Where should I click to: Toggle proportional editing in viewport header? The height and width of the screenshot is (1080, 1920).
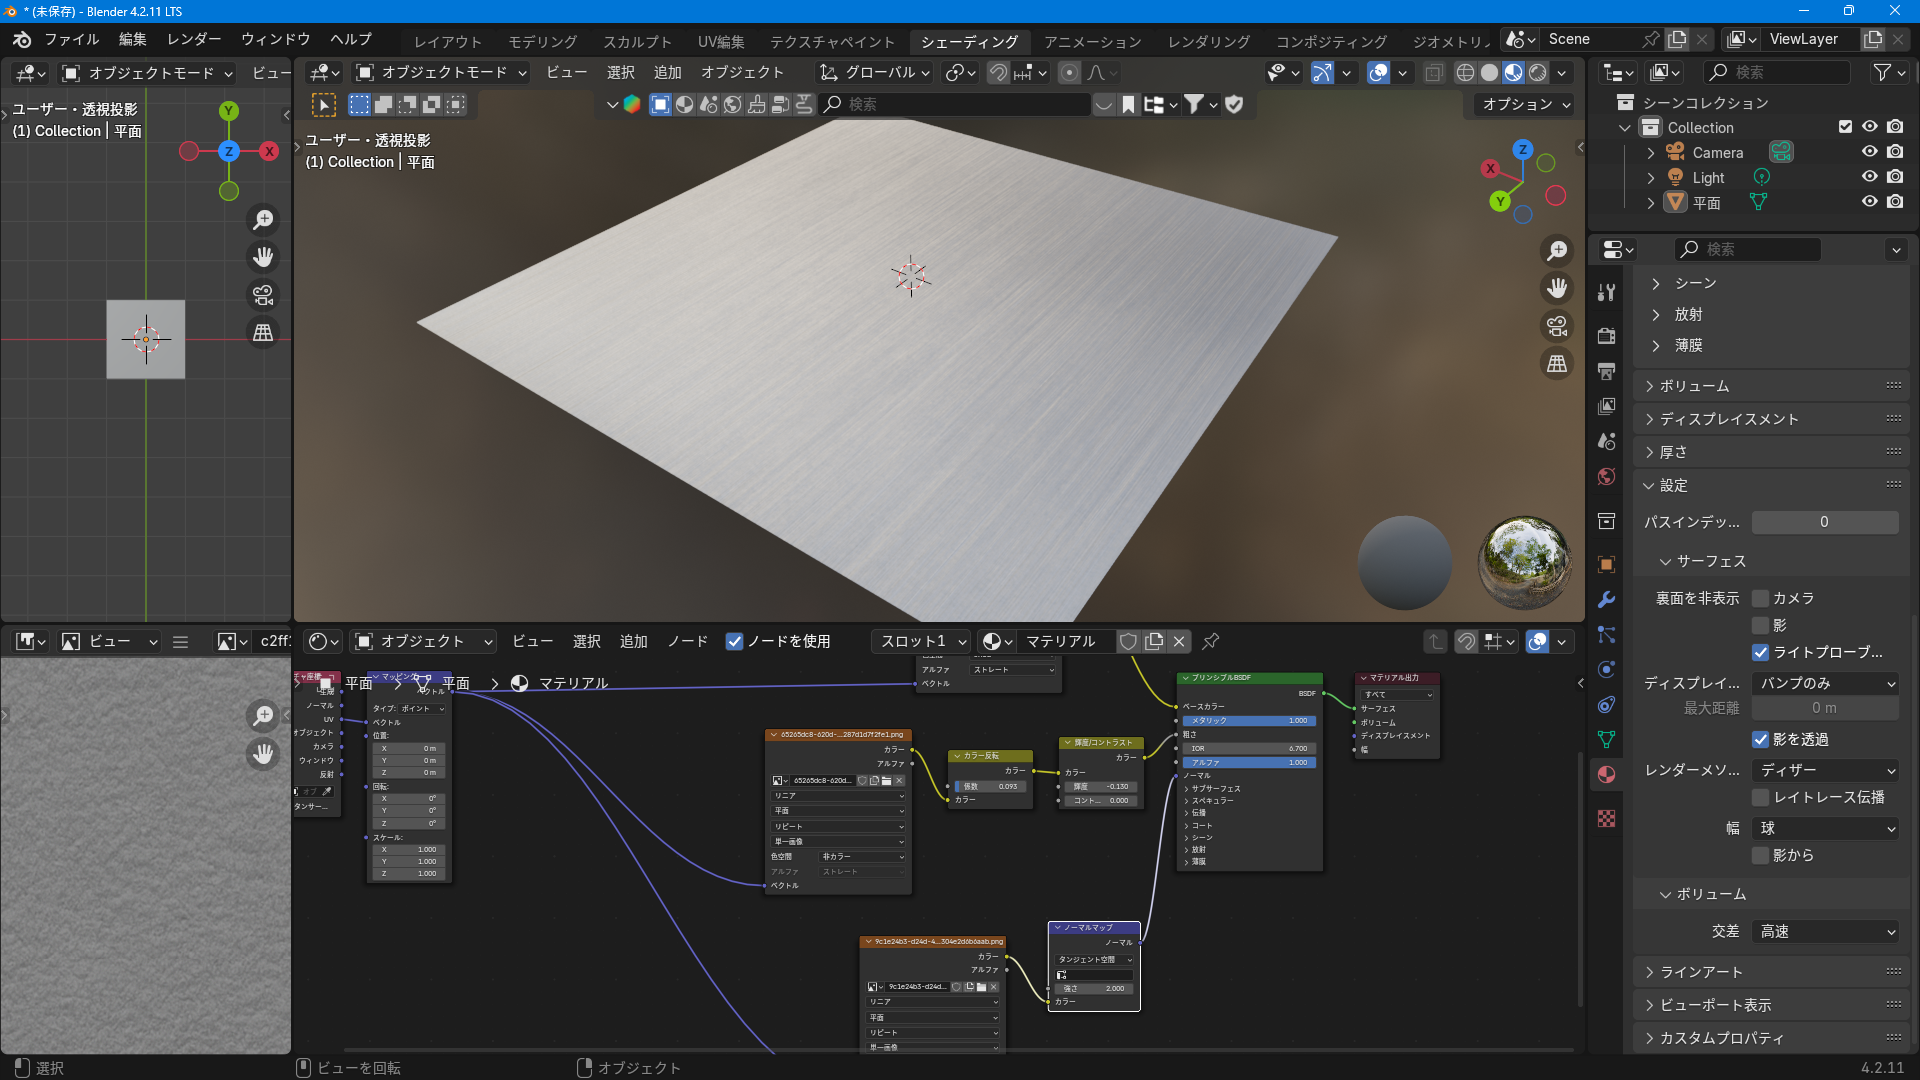tap(1069, 73)
